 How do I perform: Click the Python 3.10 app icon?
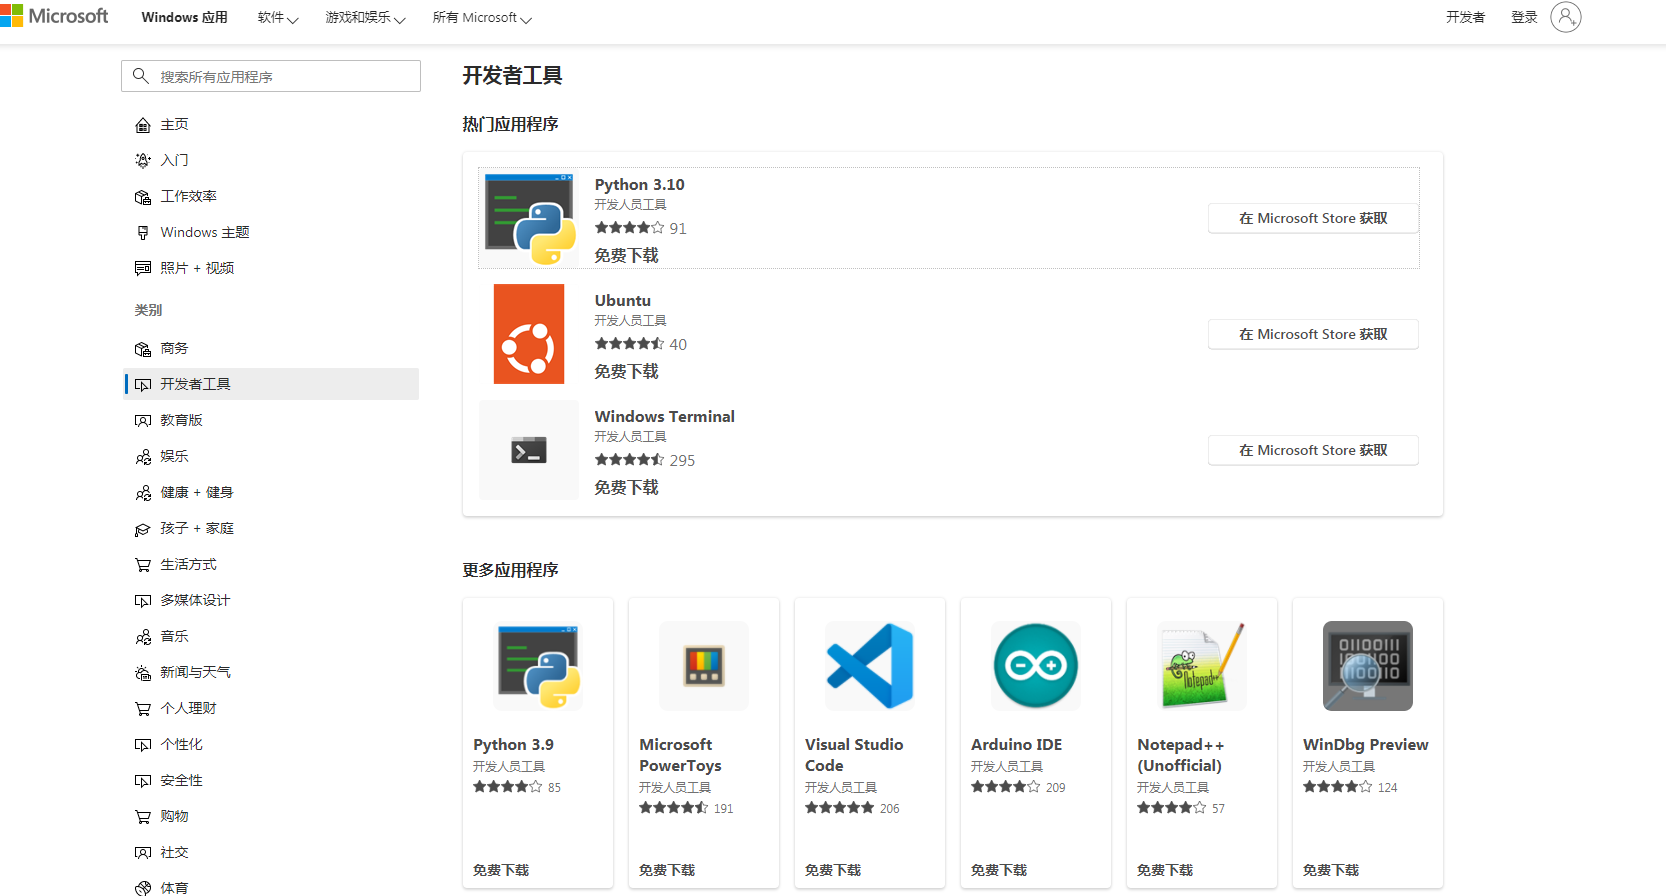tap(530, 218)
